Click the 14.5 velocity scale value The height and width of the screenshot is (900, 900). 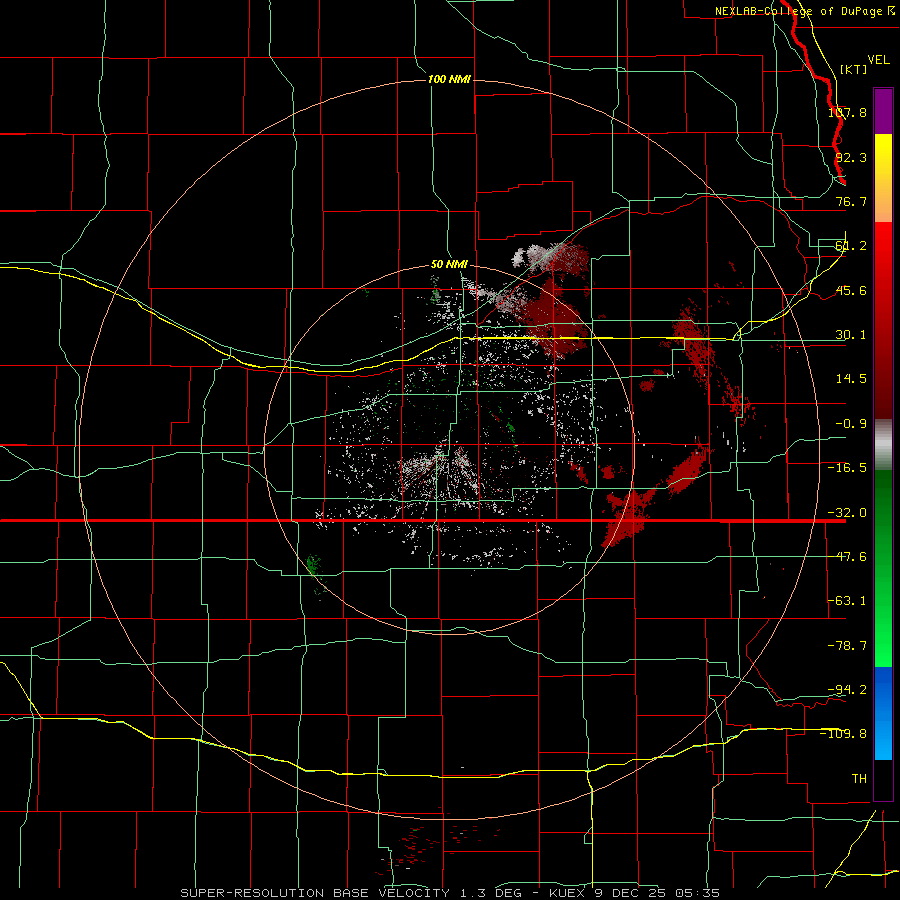coord(851,379)
